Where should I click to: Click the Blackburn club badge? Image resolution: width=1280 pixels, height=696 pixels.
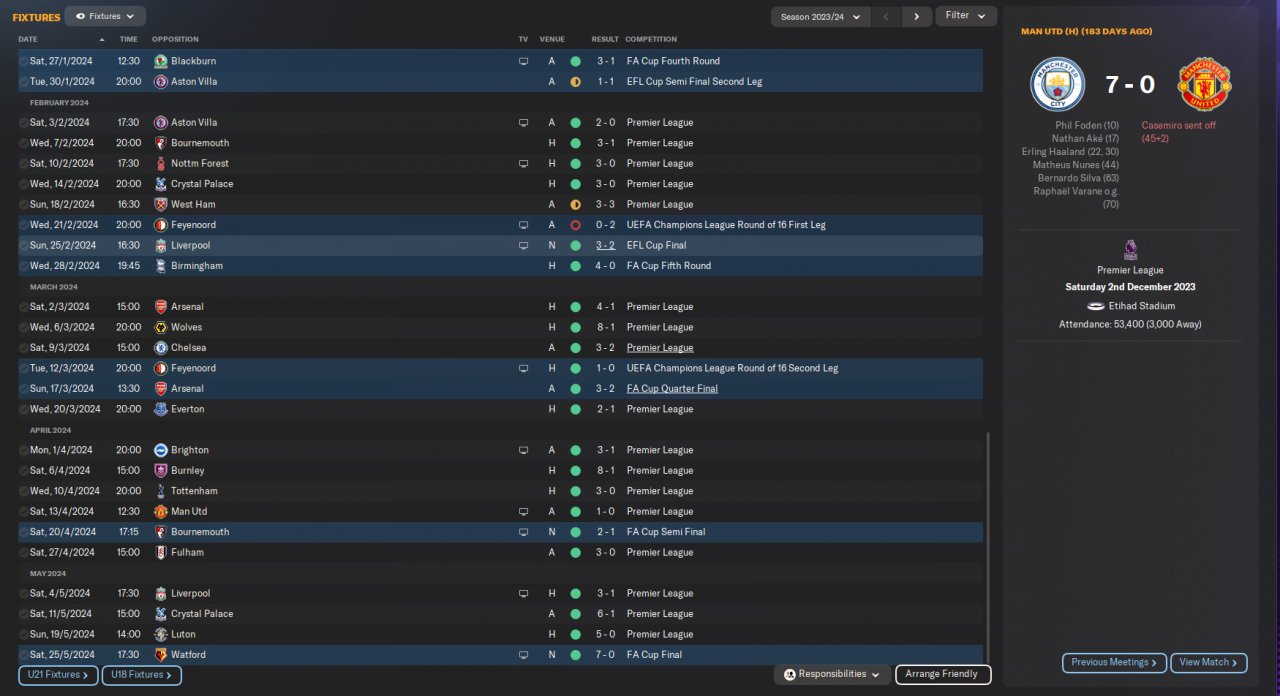pyautogui.click(x=160, y=61)
